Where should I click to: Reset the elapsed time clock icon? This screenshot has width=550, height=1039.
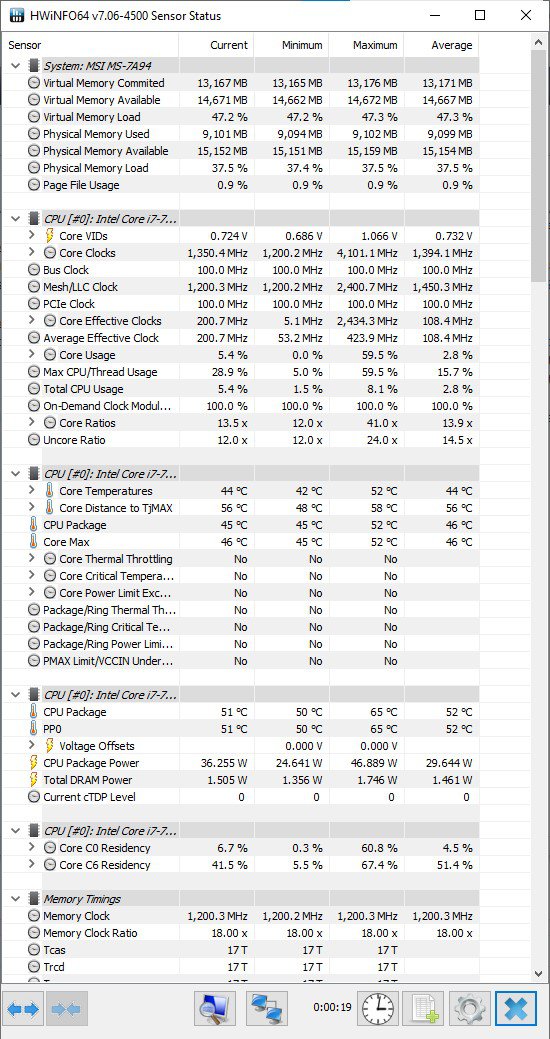tap(378, 1009)
